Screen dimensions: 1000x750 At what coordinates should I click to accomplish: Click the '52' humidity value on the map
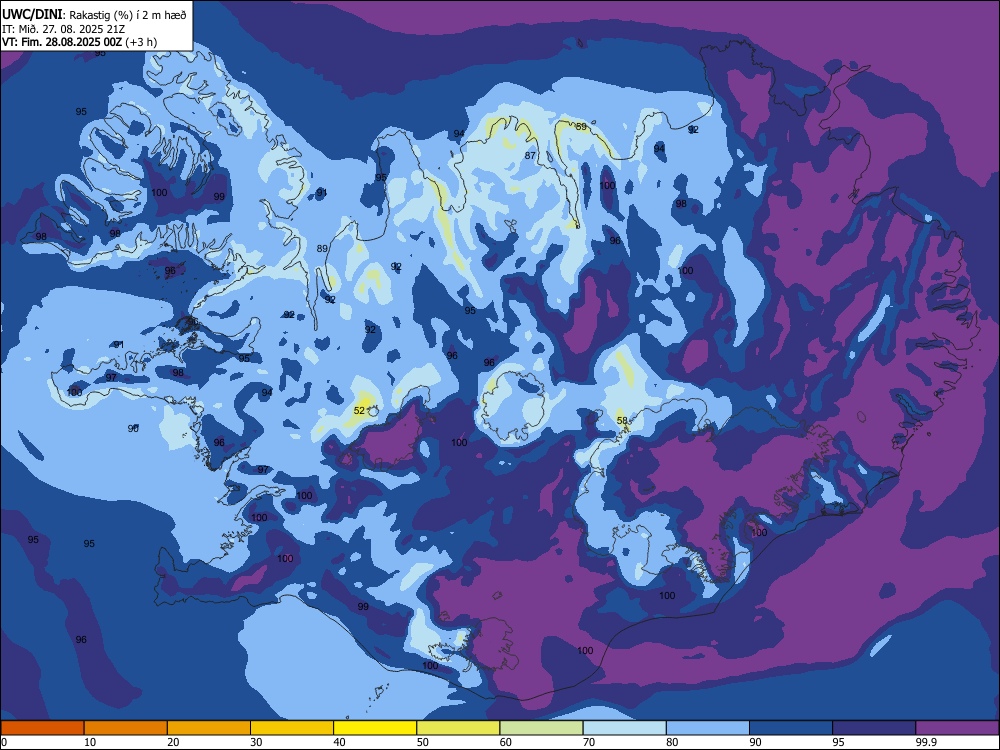[x=359, y=411]
